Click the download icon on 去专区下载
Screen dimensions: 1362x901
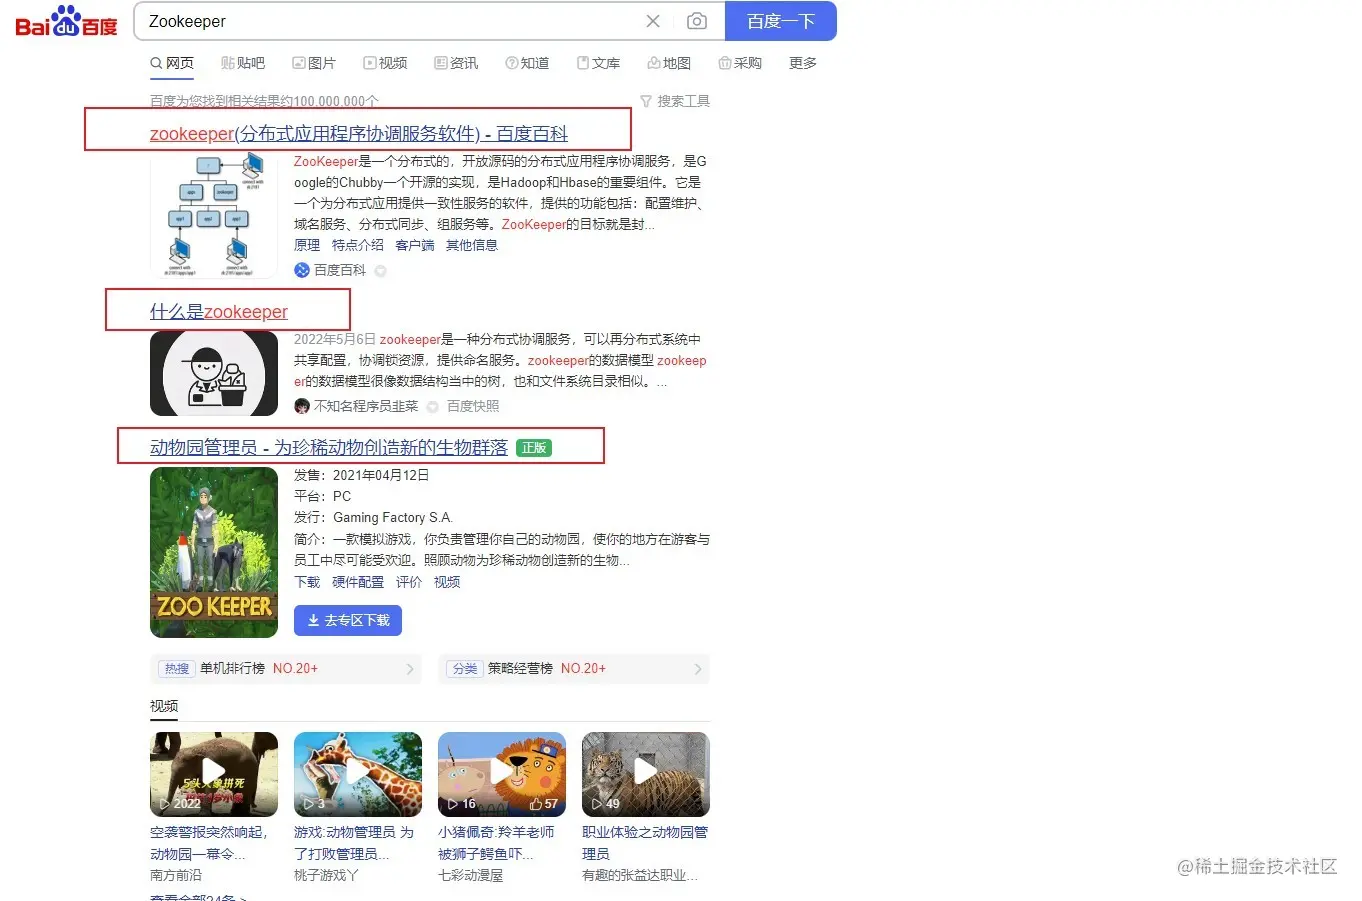316,620
